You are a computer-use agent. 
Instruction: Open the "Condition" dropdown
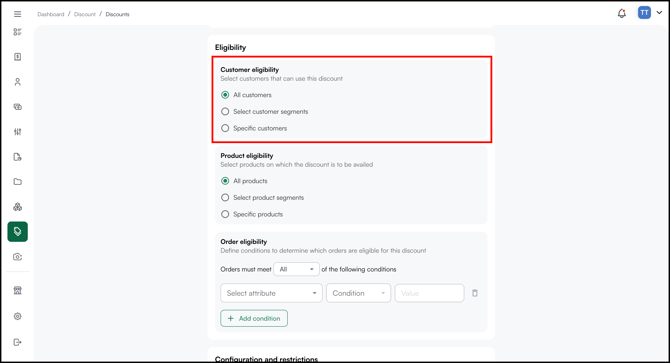[x=359, y=293]
